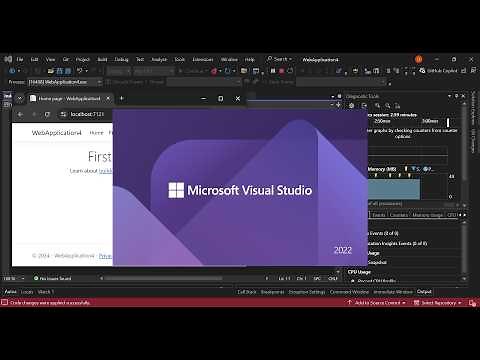Open the Locals tab
480x360 pixels.
click(27, 292)
